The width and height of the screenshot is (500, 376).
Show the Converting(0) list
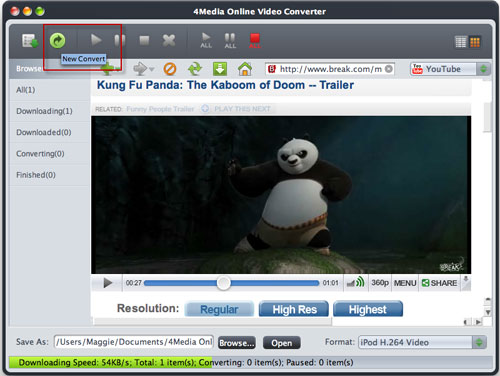click(50, 154)
